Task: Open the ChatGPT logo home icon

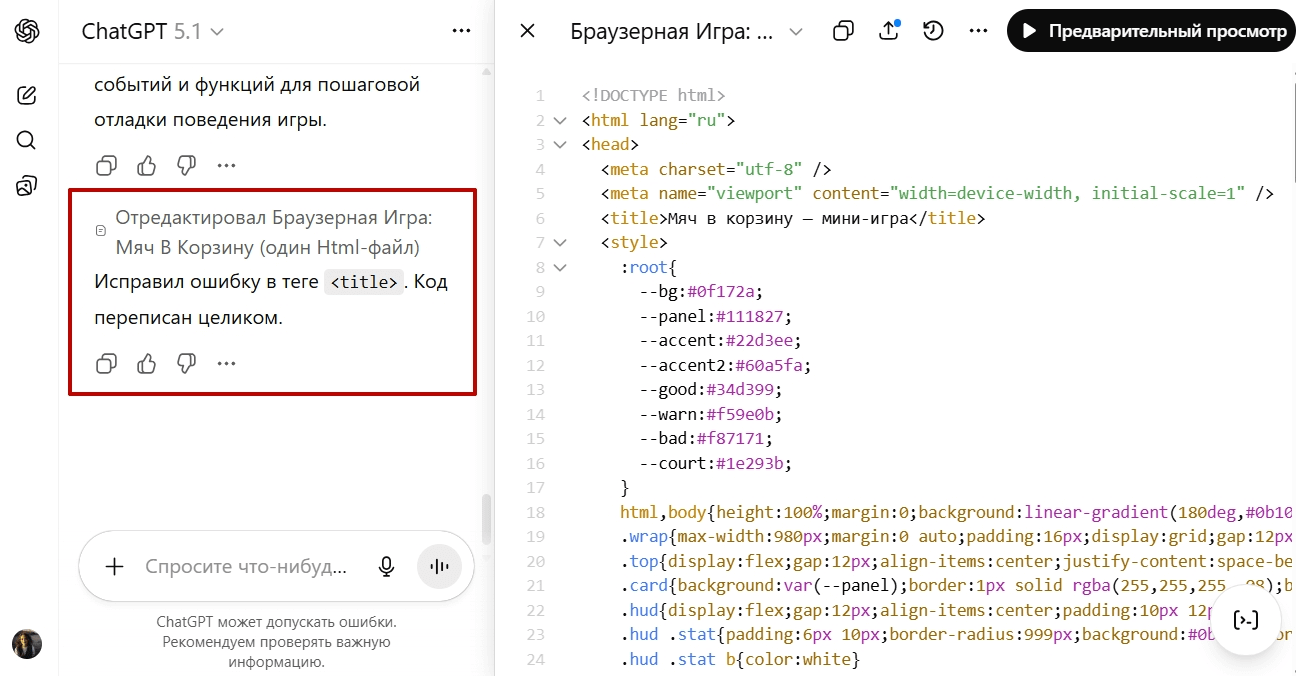Action: tap(27, 31)
